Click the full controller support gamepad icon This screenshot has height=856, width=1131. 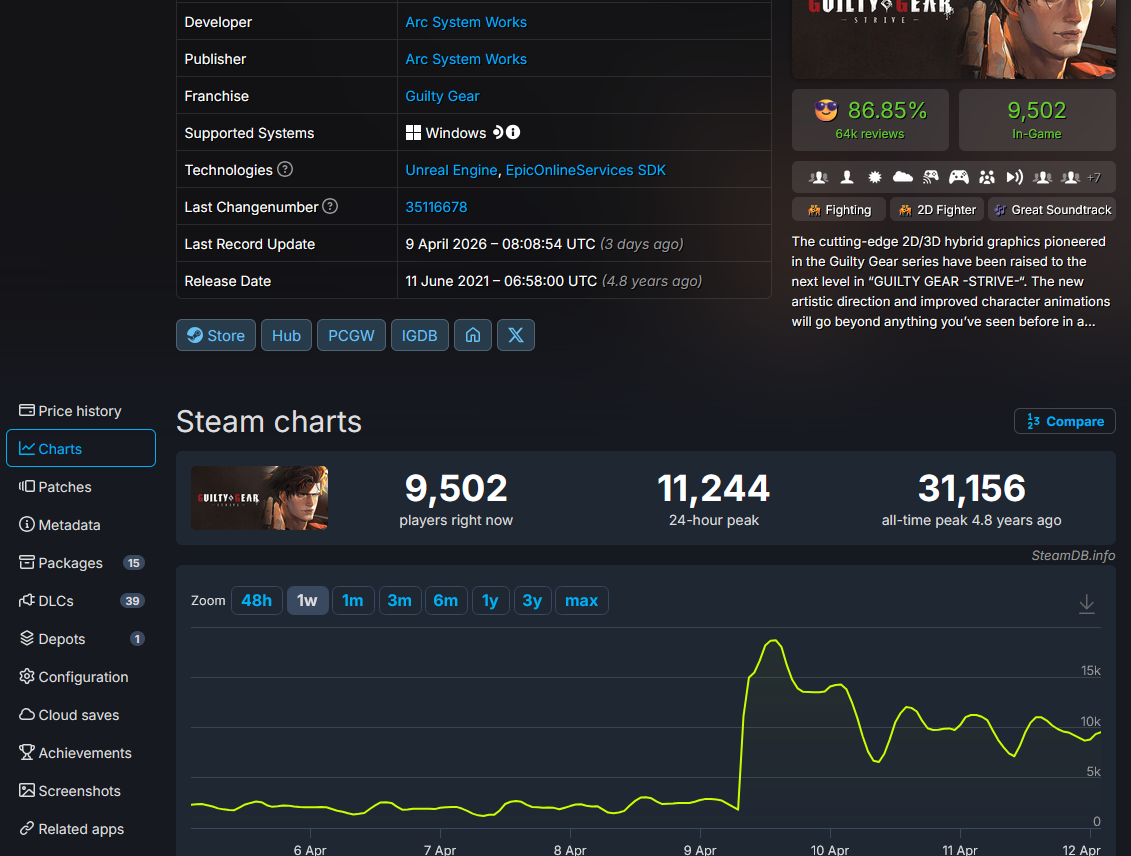pyautogui.click(x=959, y=177)
